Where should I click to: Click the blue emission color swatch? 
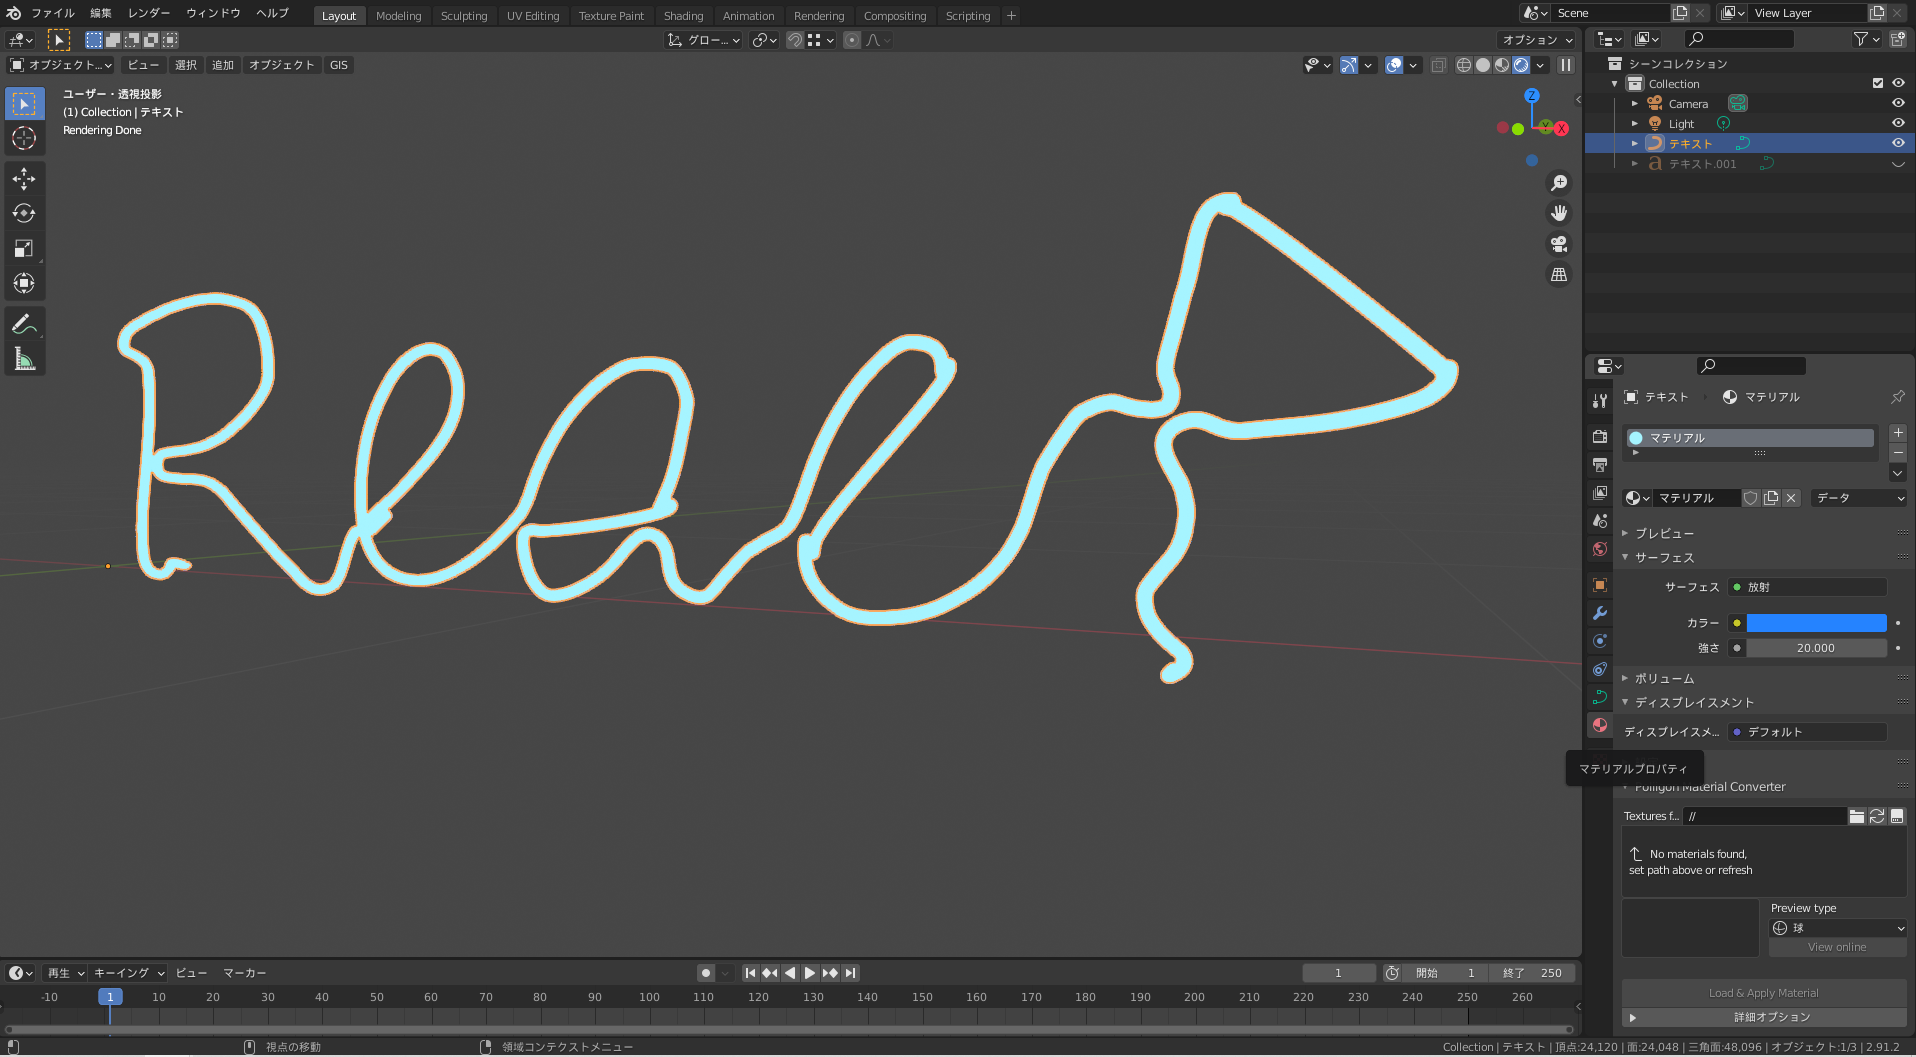1816,623
